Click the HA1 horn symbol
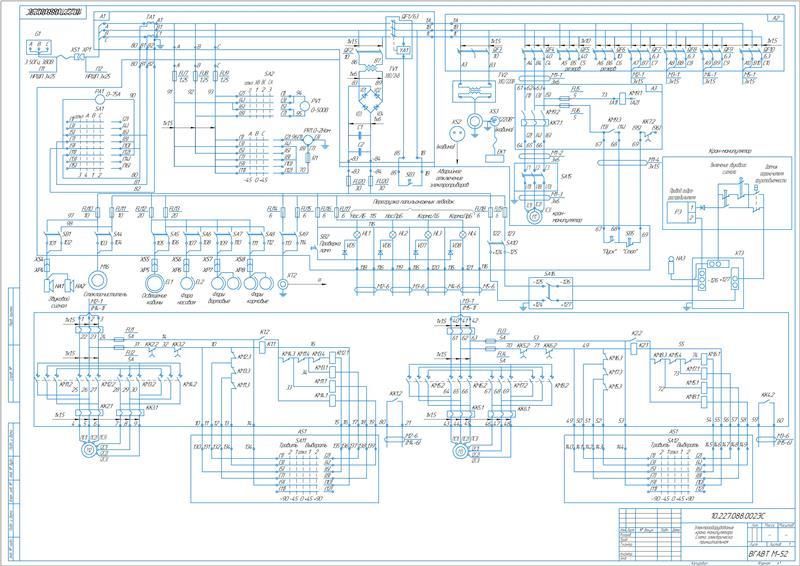800x566 pixels. [50, 287]
